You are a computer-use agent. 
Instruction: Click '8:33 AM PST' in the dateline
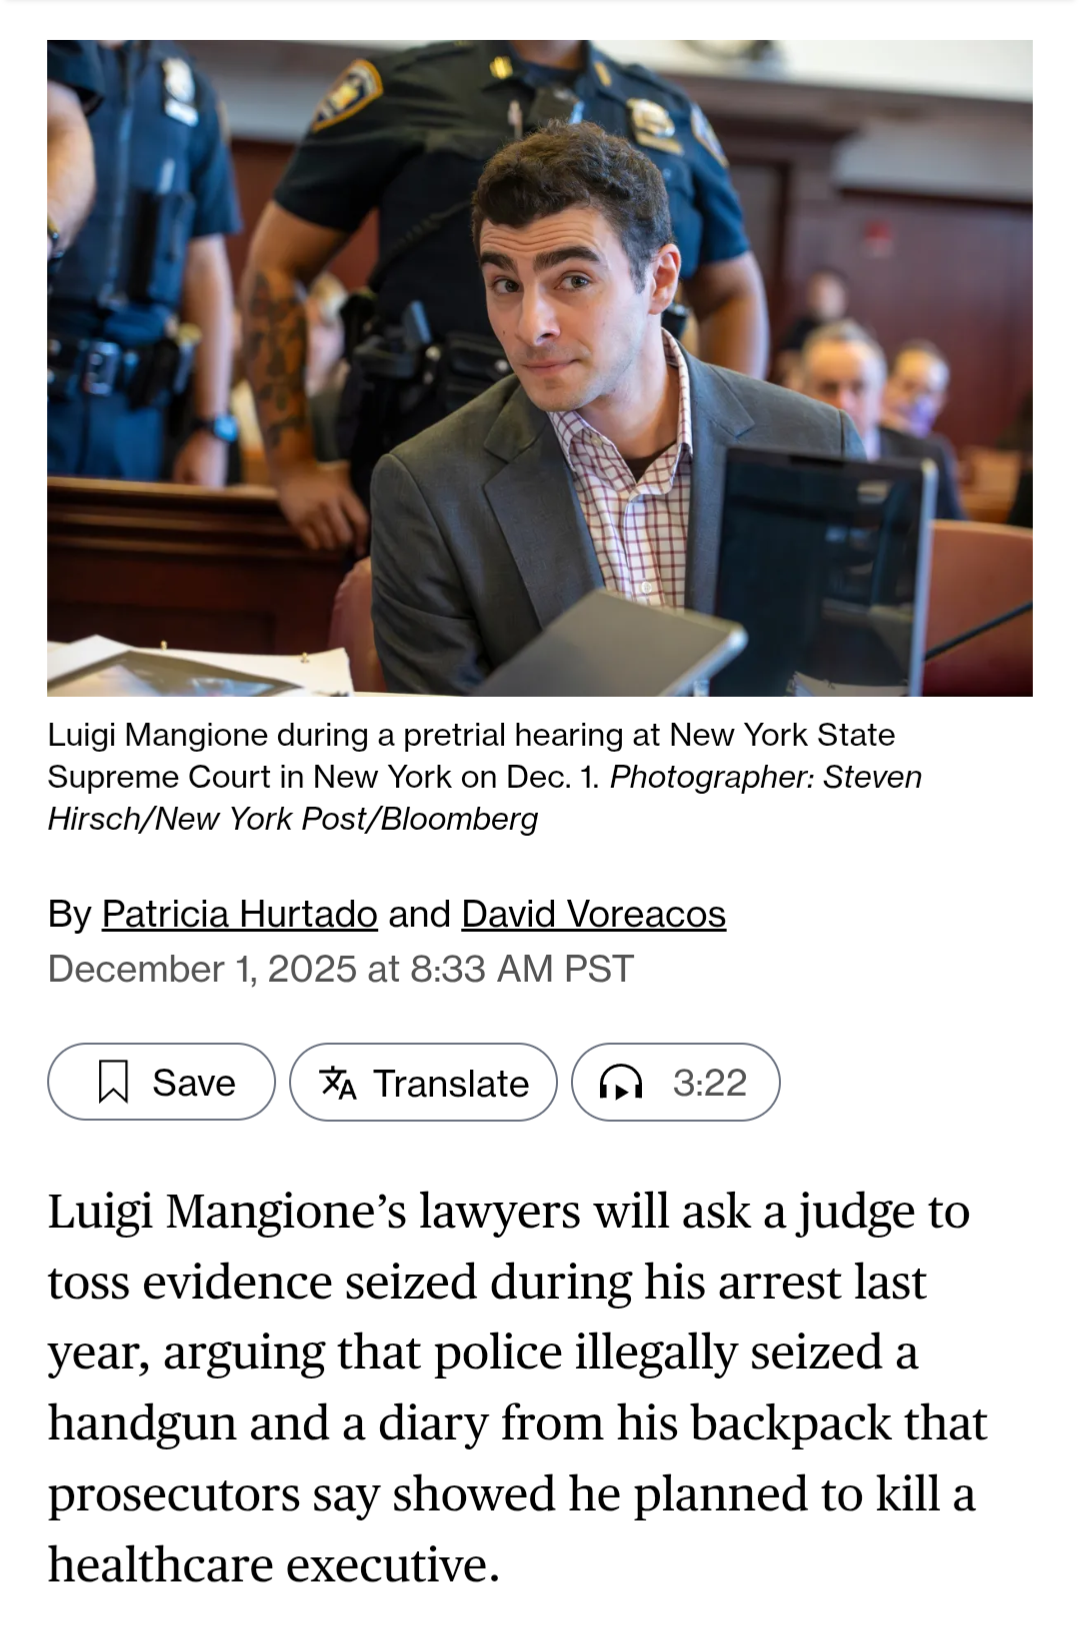point(522,969)
